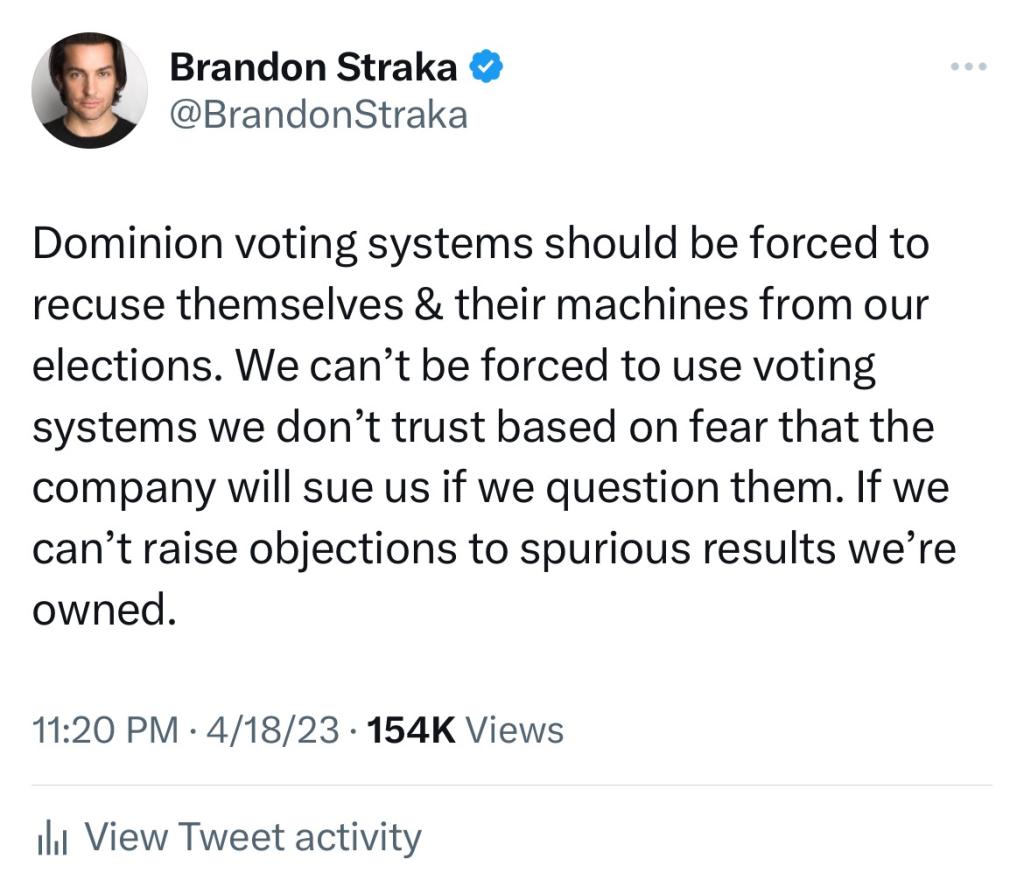Click the Tweet activity bar chart icon
Screen dimensions: 1024x894
[50, 838]
